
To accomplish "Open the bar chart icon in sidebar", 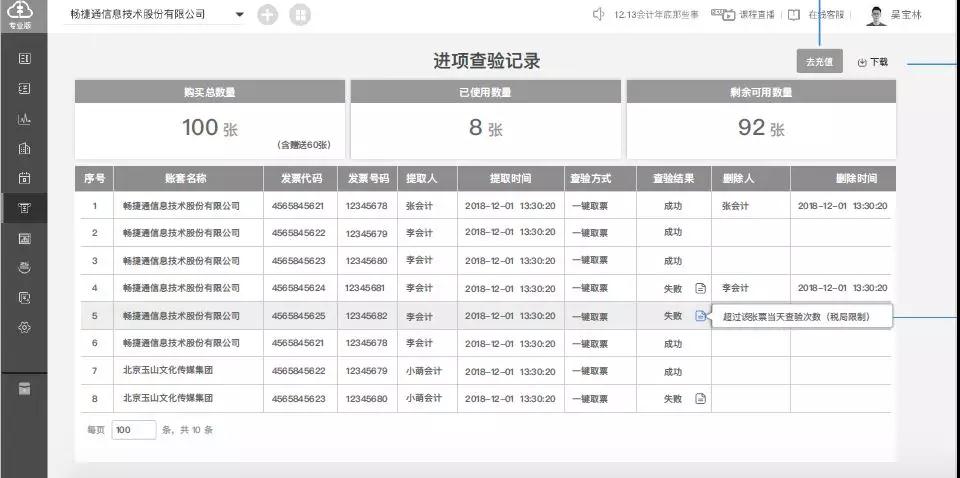I will (25, 119).
